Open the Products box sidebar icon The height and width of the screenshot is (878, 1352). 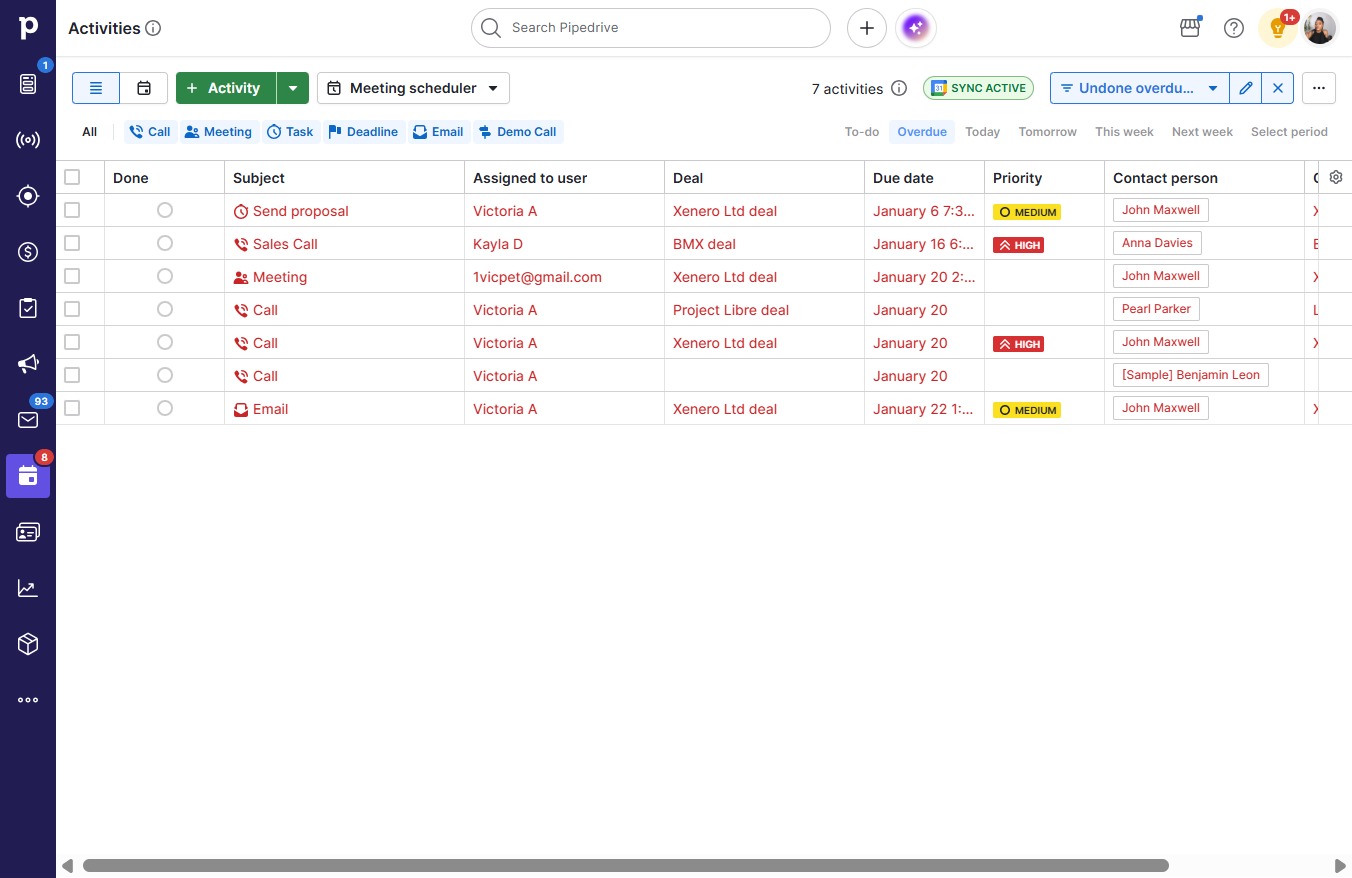click(28, 644)
